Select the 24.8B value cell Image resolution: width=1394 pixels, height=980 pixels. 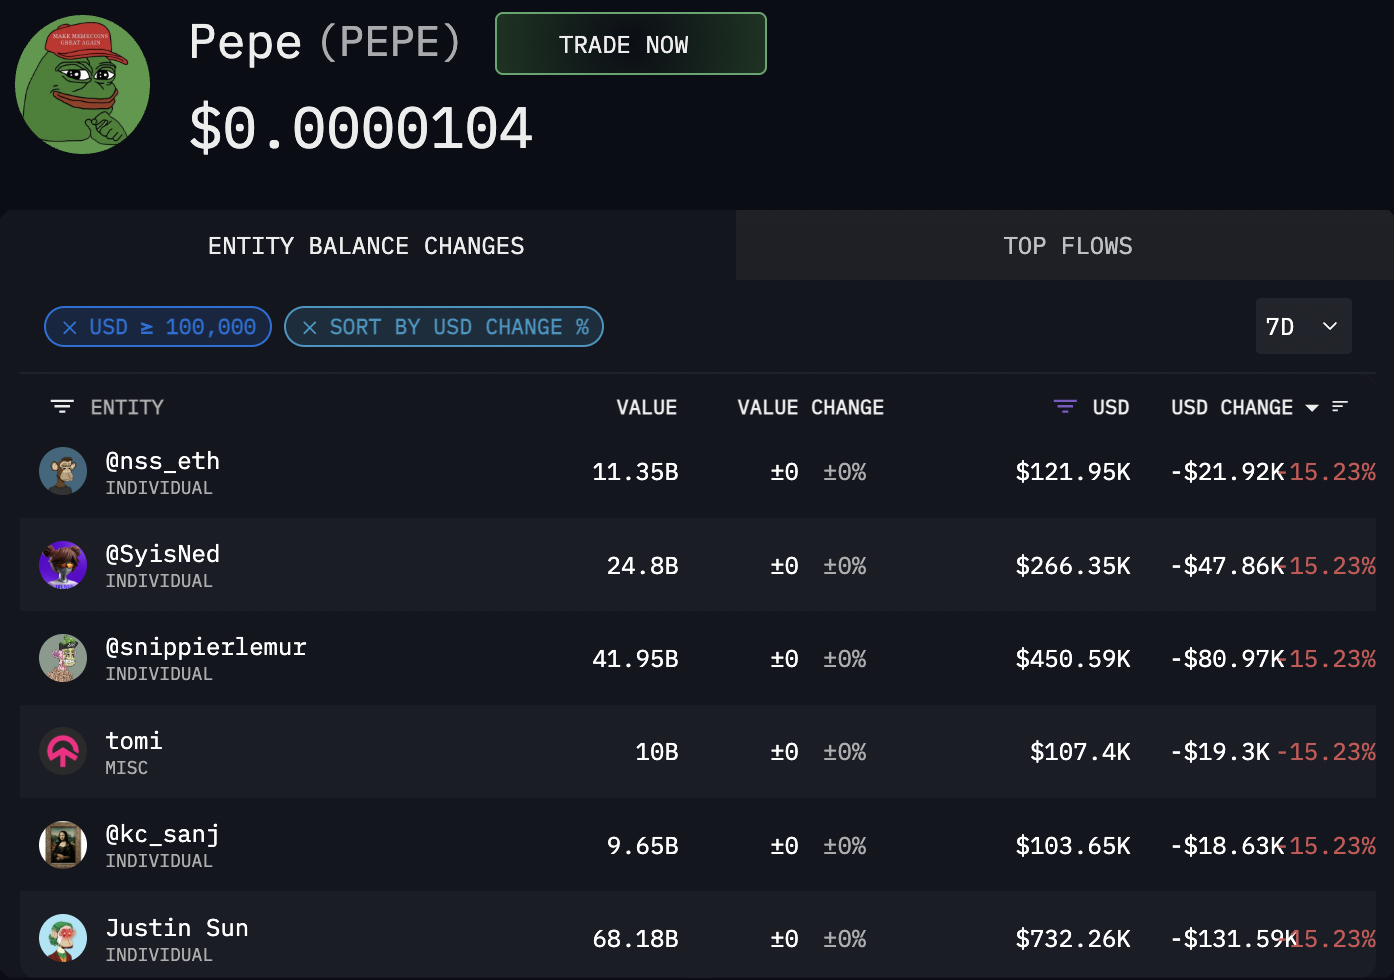tap(643, 566)
